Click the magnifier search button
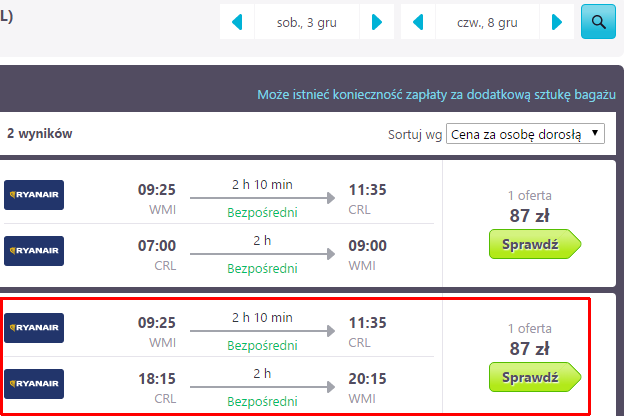The height and width of the screenshot is (416, 629). tap(598, 22)
